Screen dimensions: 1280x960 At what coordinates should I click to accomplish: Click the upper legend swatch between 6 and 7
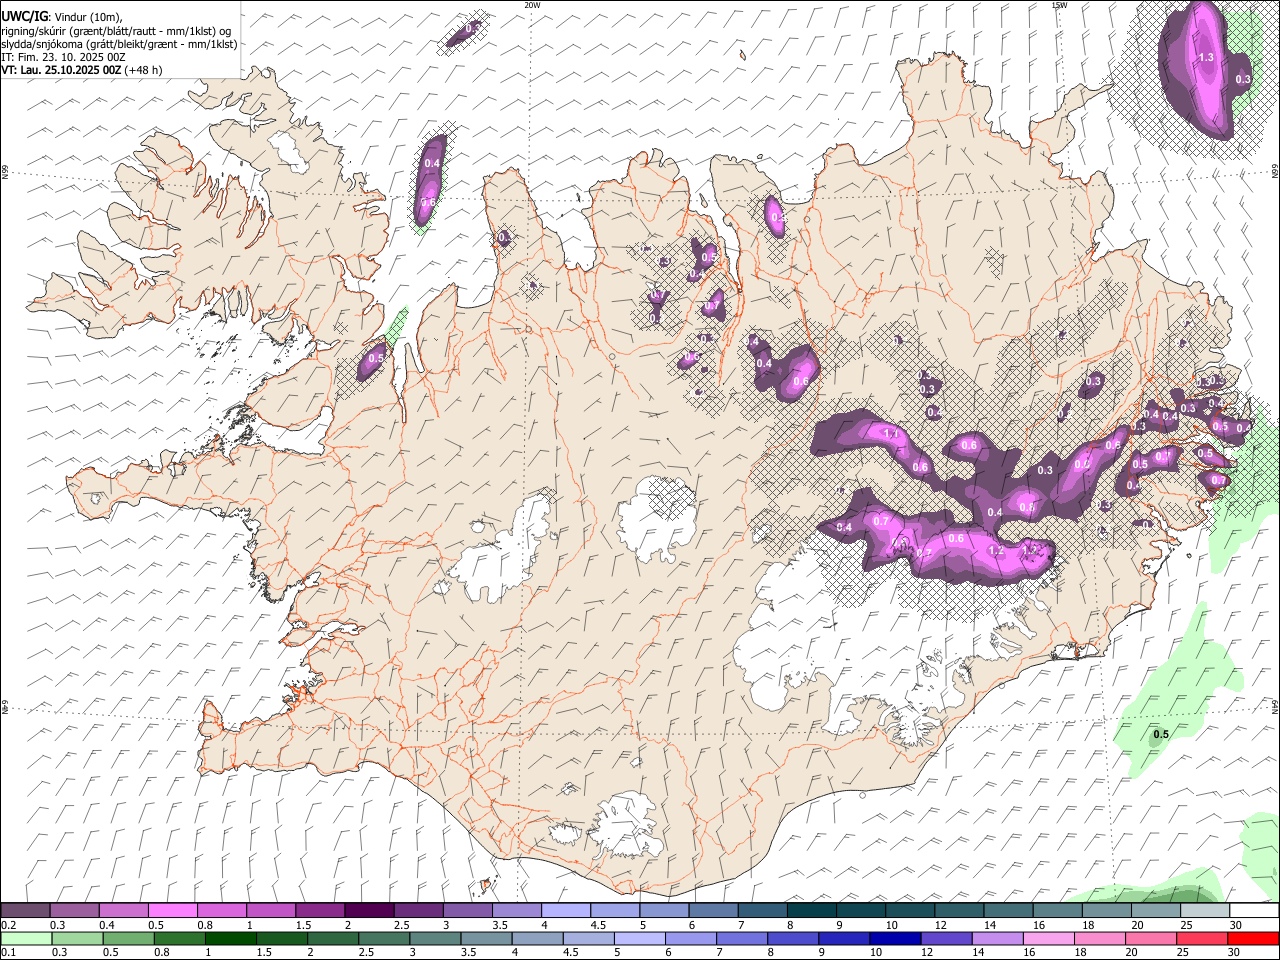pos(713,911)
